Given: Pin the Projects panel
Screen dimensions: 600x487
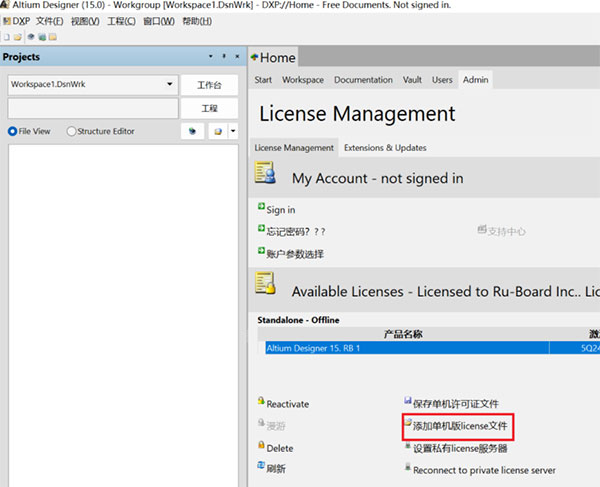Looking at the screenshot, I should click(x=224, y=56).
